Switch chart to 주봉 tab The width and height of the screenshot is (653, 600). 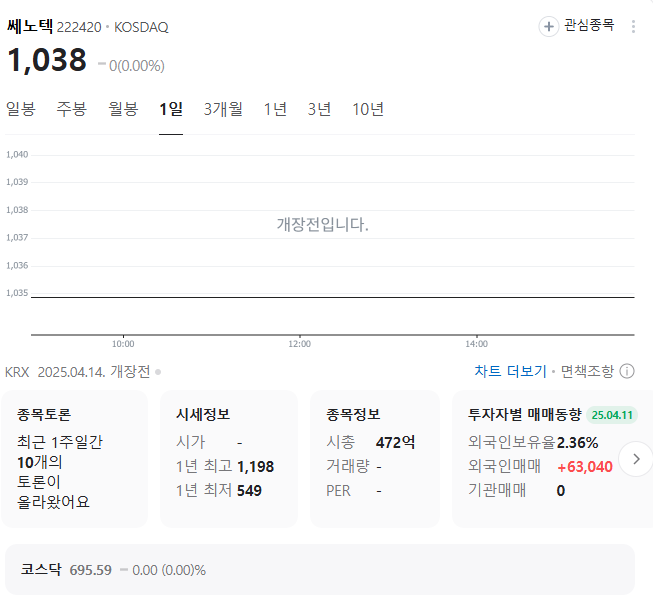(72, 109)
